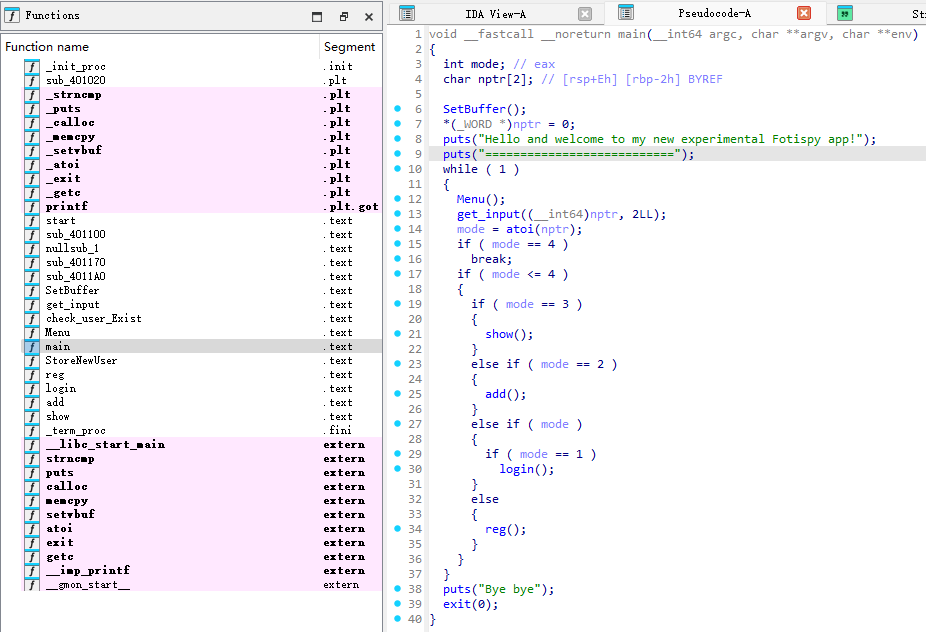
Task: Click the Pseudocode-A tab icon
Action: 626,13
